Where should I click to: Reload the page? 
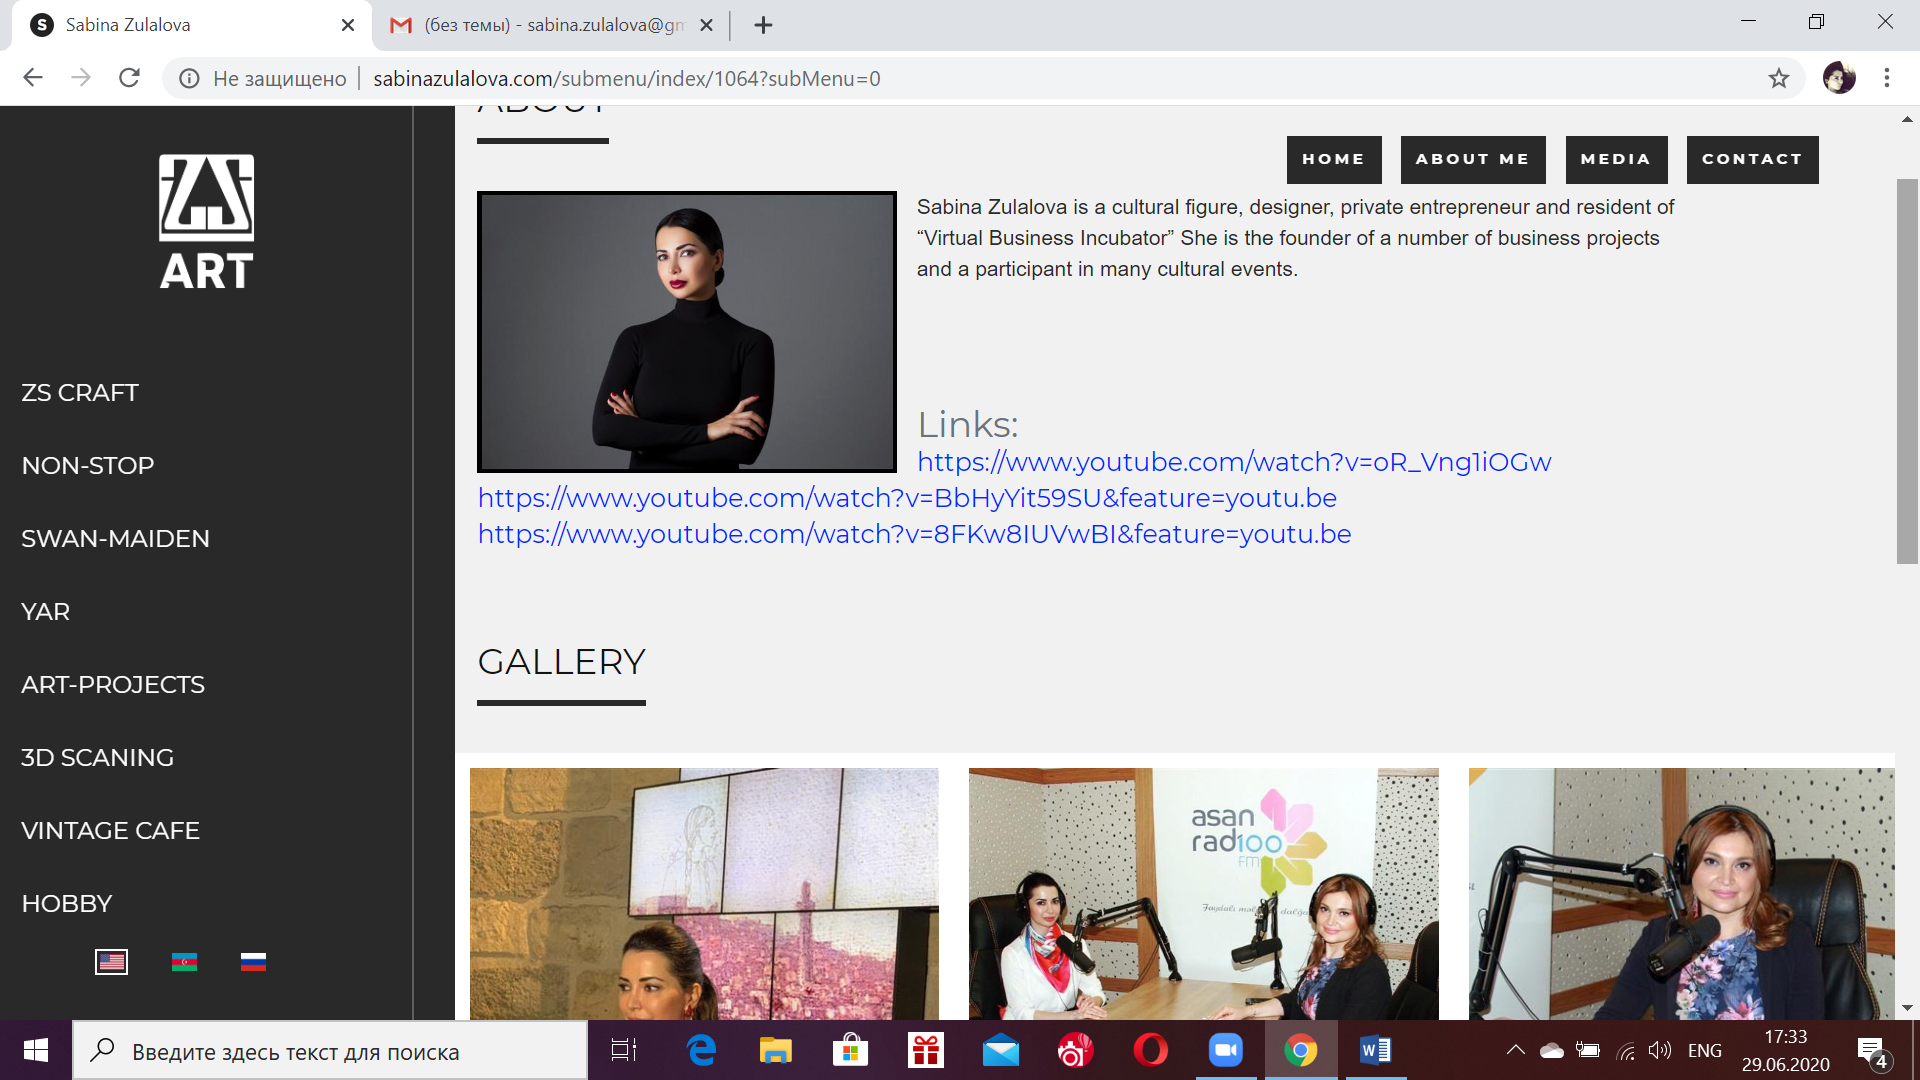[129, 78]
